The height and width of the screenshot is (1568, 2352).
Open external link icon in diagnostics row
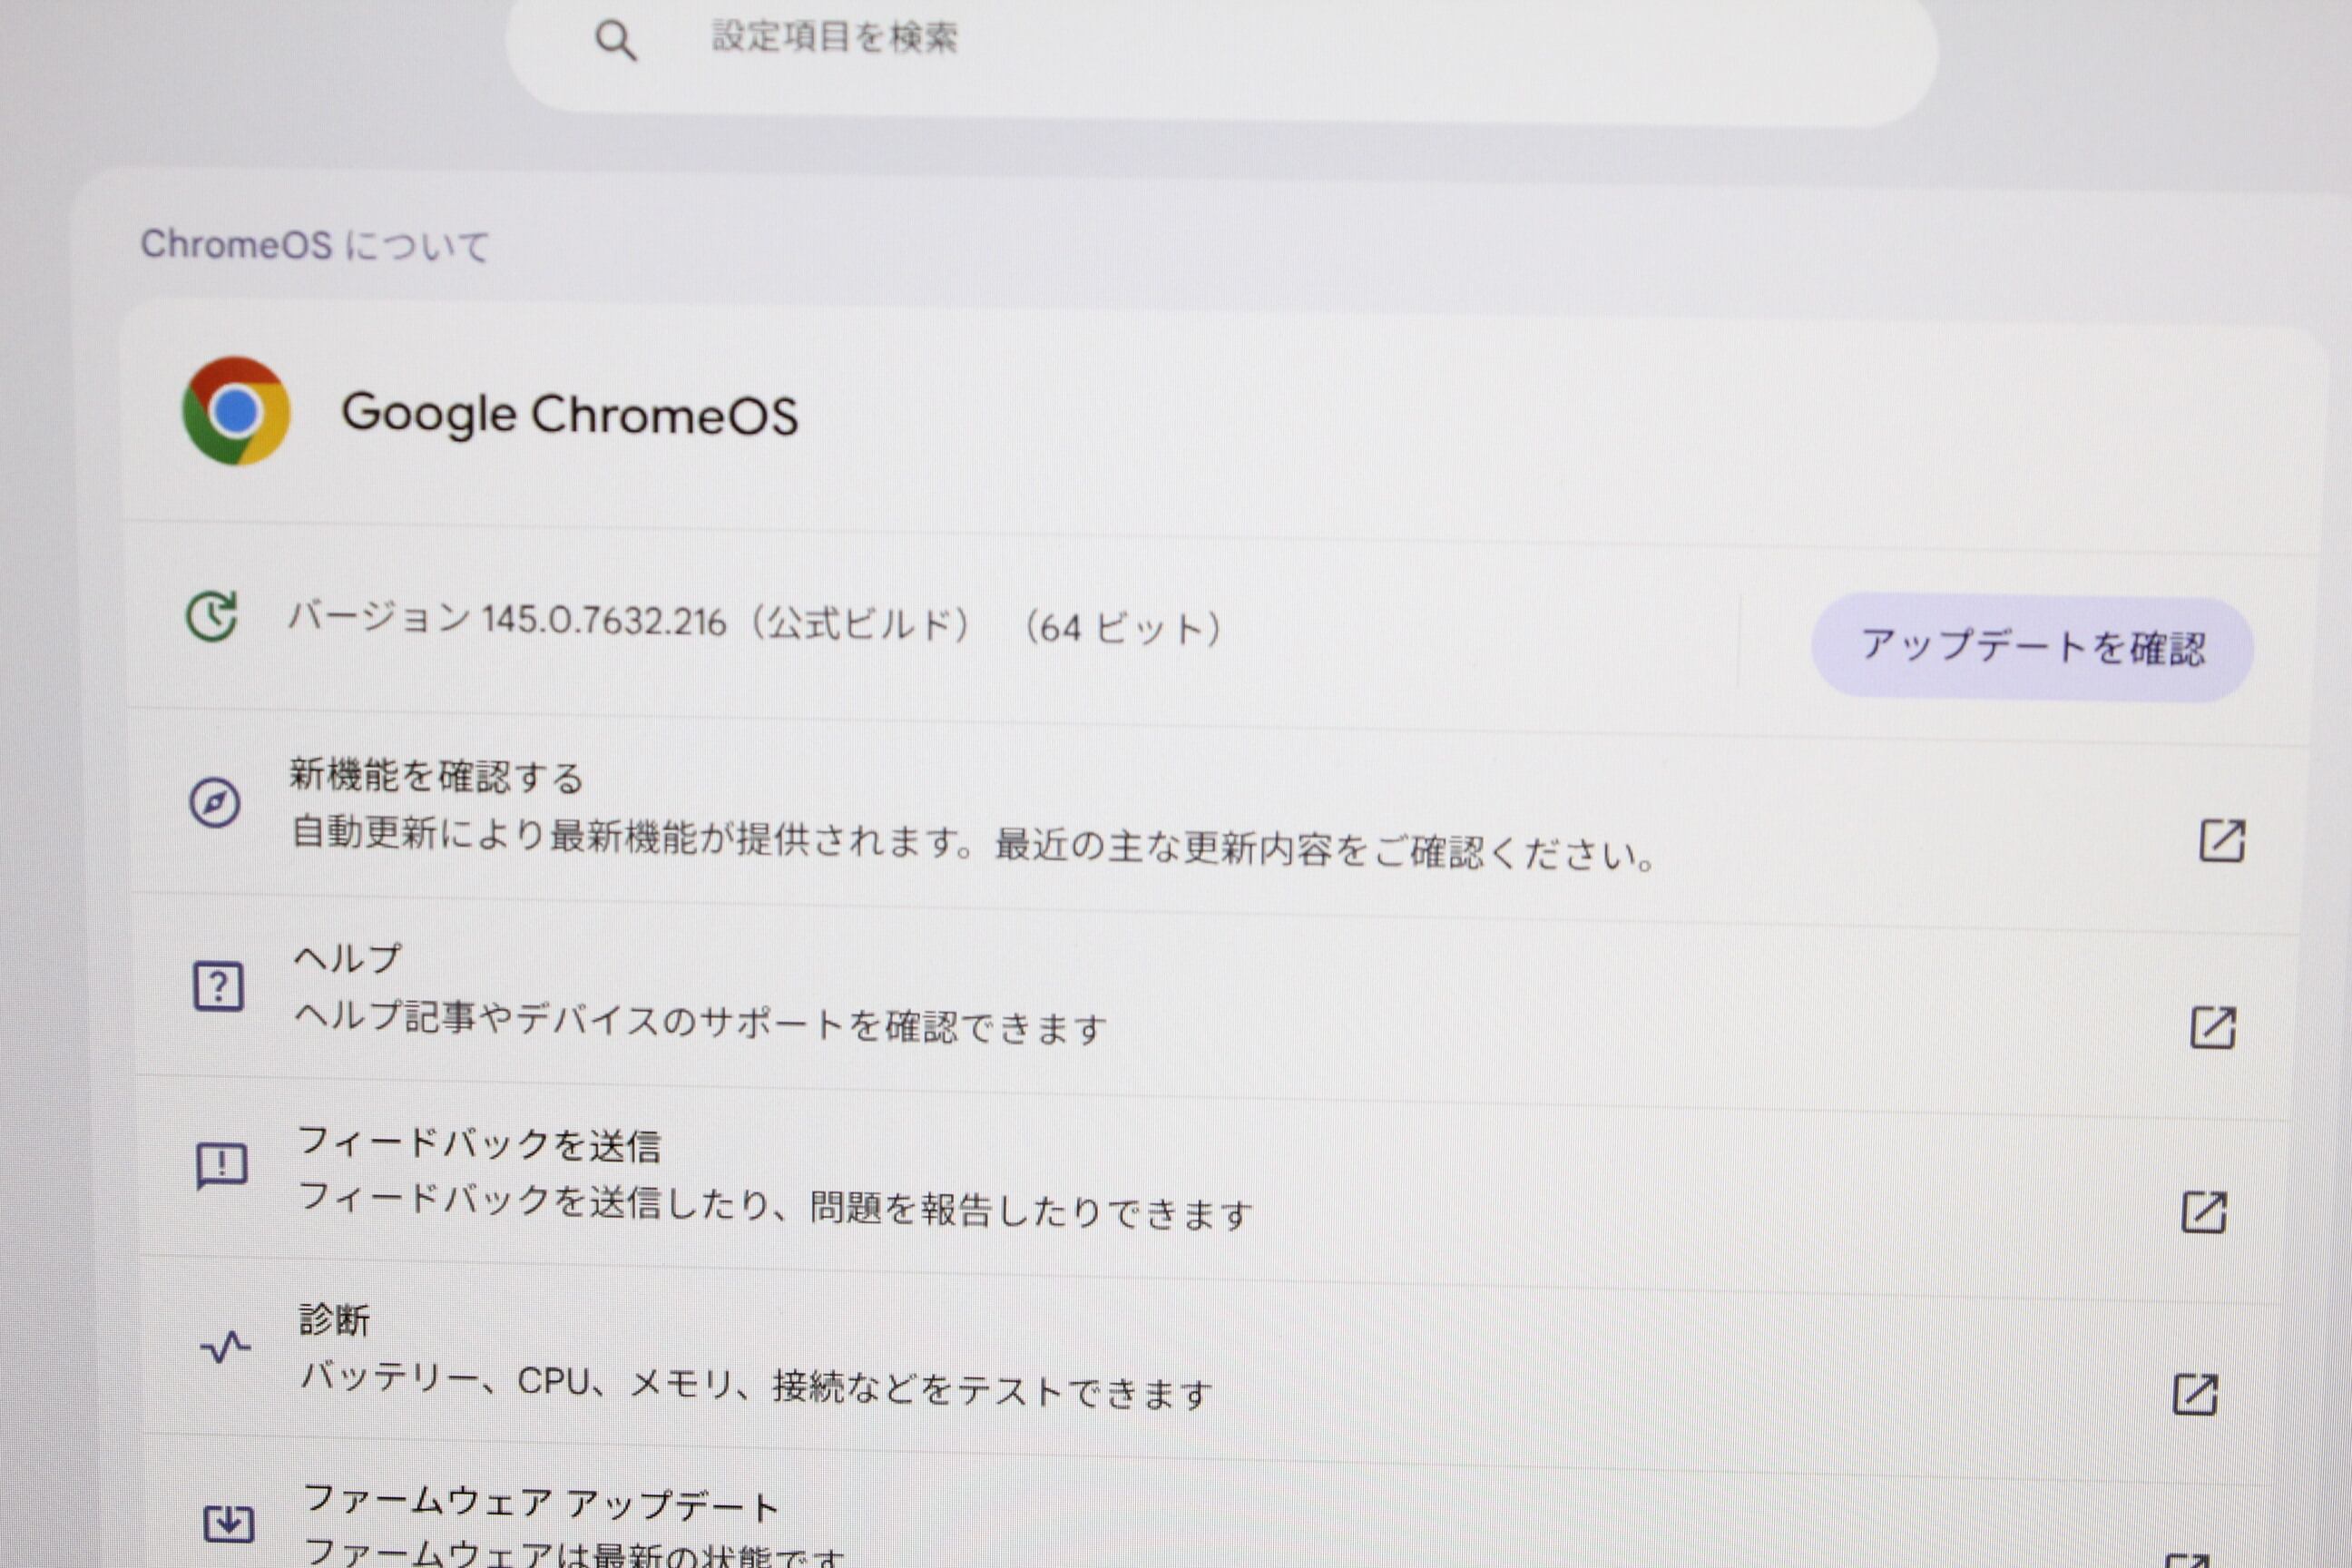2195,1394
